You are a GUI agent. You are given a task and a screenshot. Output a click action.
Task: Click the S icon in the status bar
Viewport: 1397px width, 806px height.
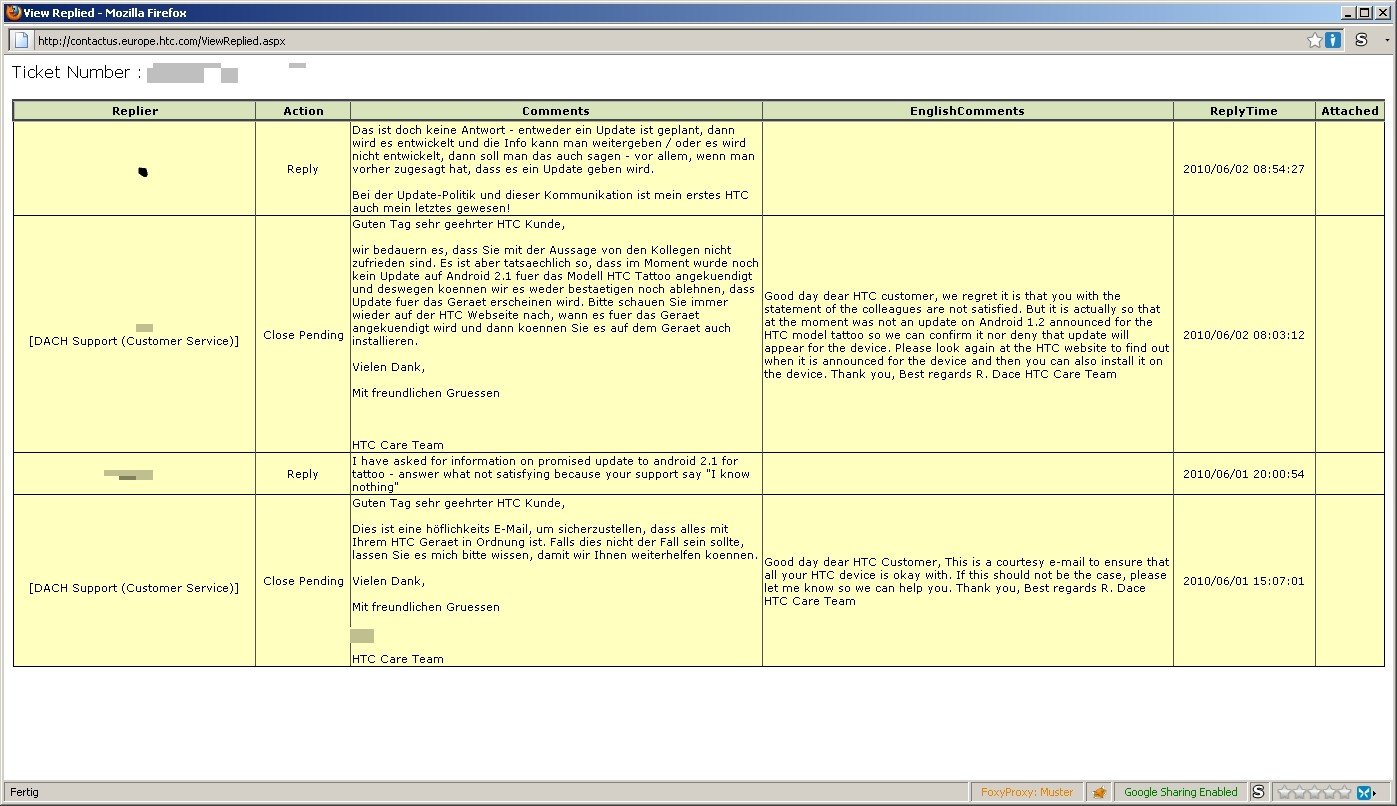point(1258,792)
